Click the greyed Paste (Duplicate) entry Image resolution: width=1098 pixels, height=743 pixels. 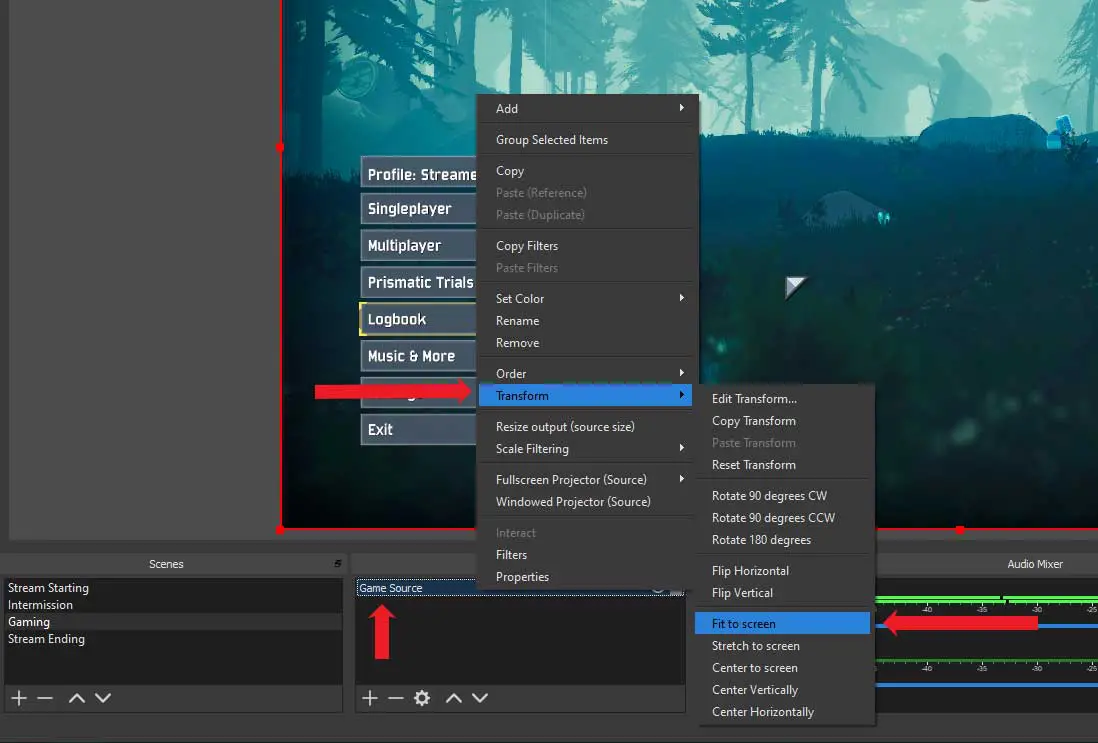pyautogui.click(x=587, y=215)
